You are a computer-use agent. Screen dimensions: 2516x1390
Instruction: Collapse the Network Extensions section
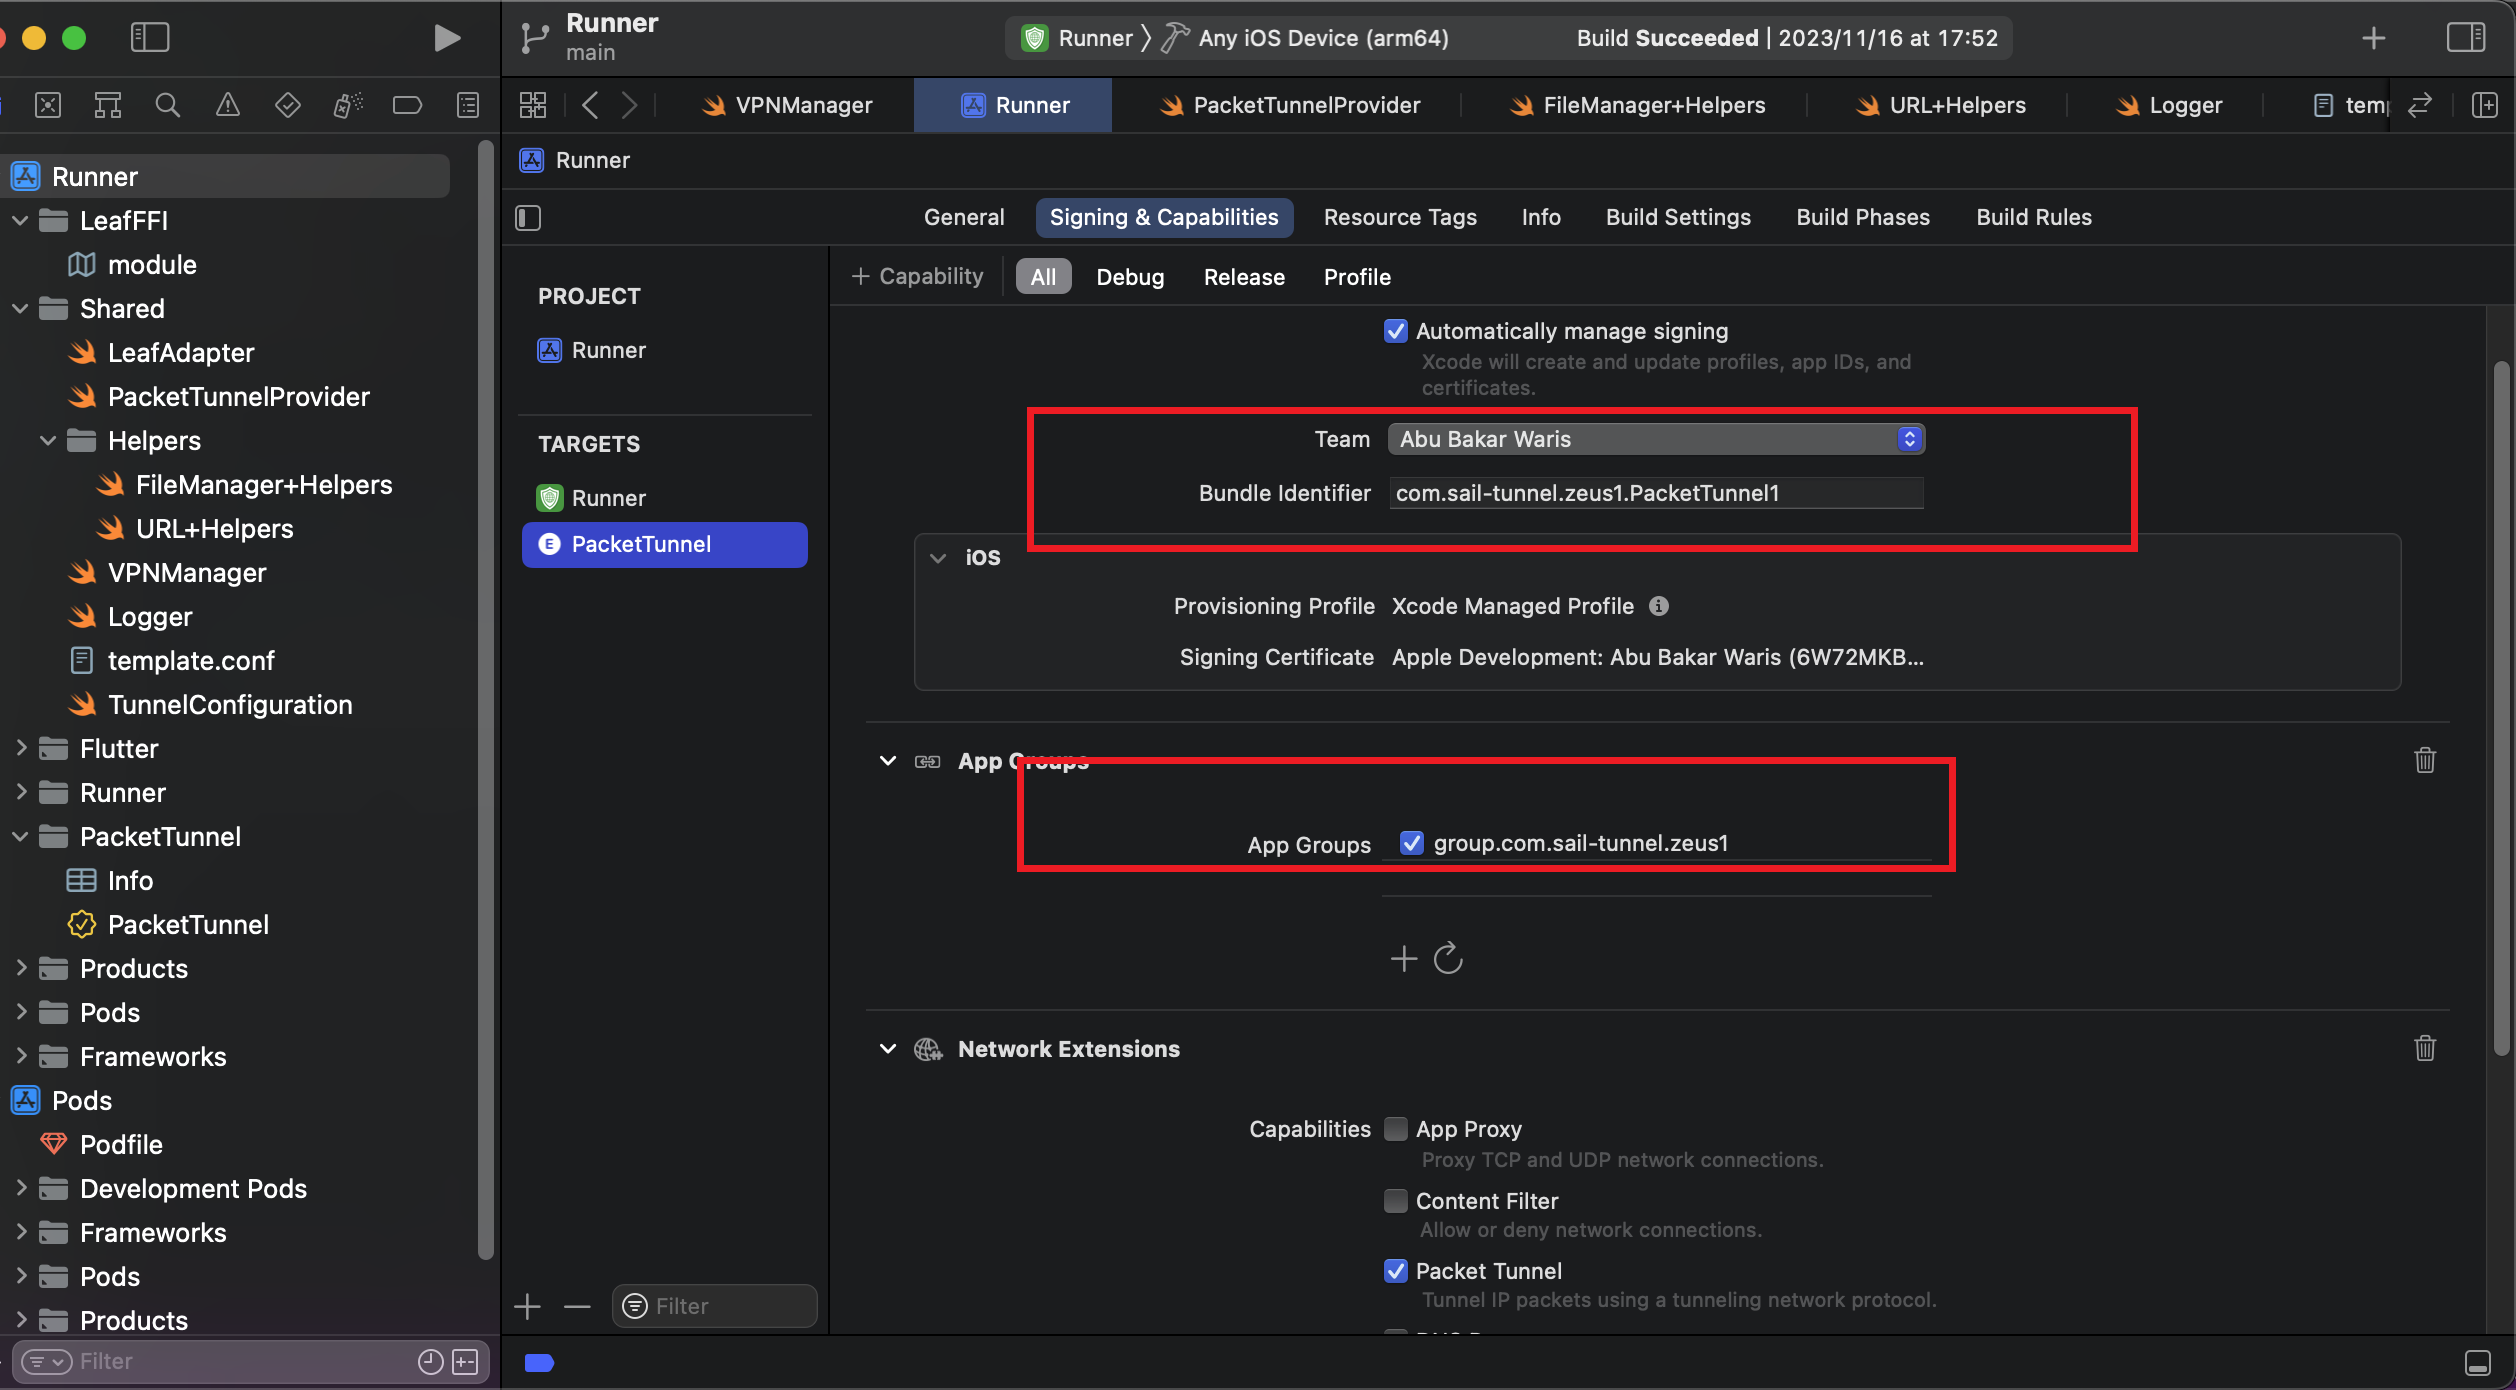(x=887, y=1049)
